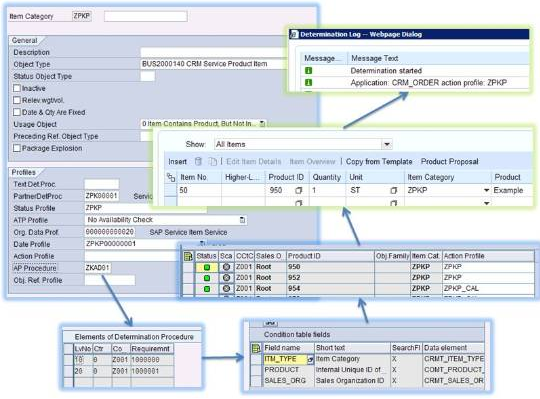Click the ITM_TYPE field name cell
540x399 pixels.
284,359
